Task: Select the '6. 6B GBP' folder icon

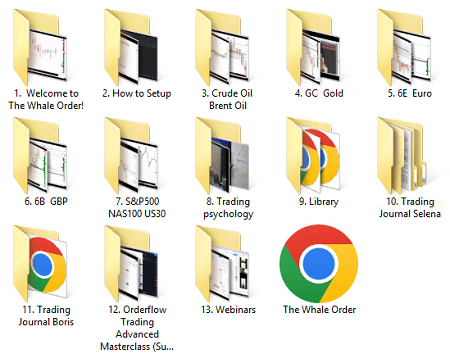Action: (40, 155)
